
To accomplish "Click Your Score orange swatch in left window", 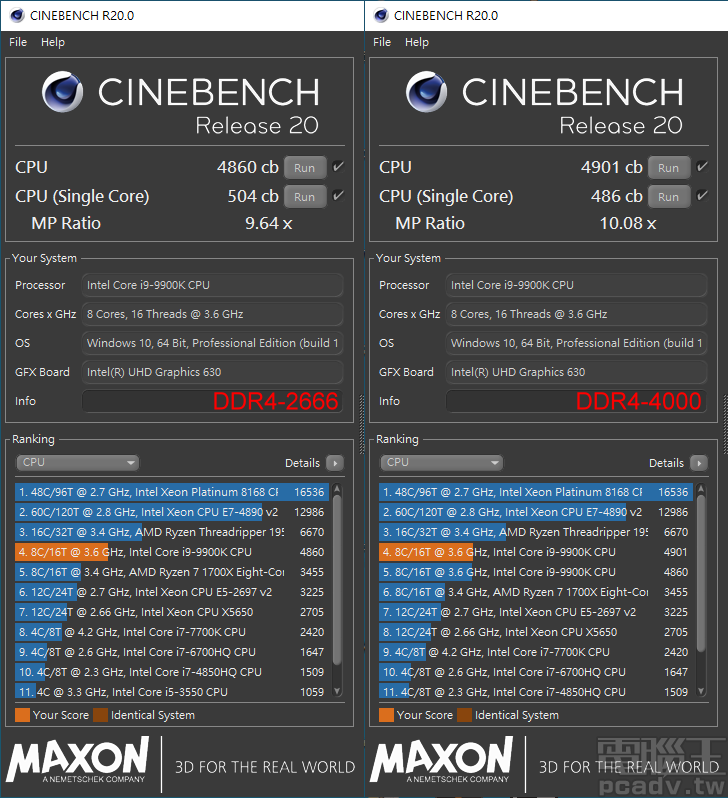I will pos(22,715).
